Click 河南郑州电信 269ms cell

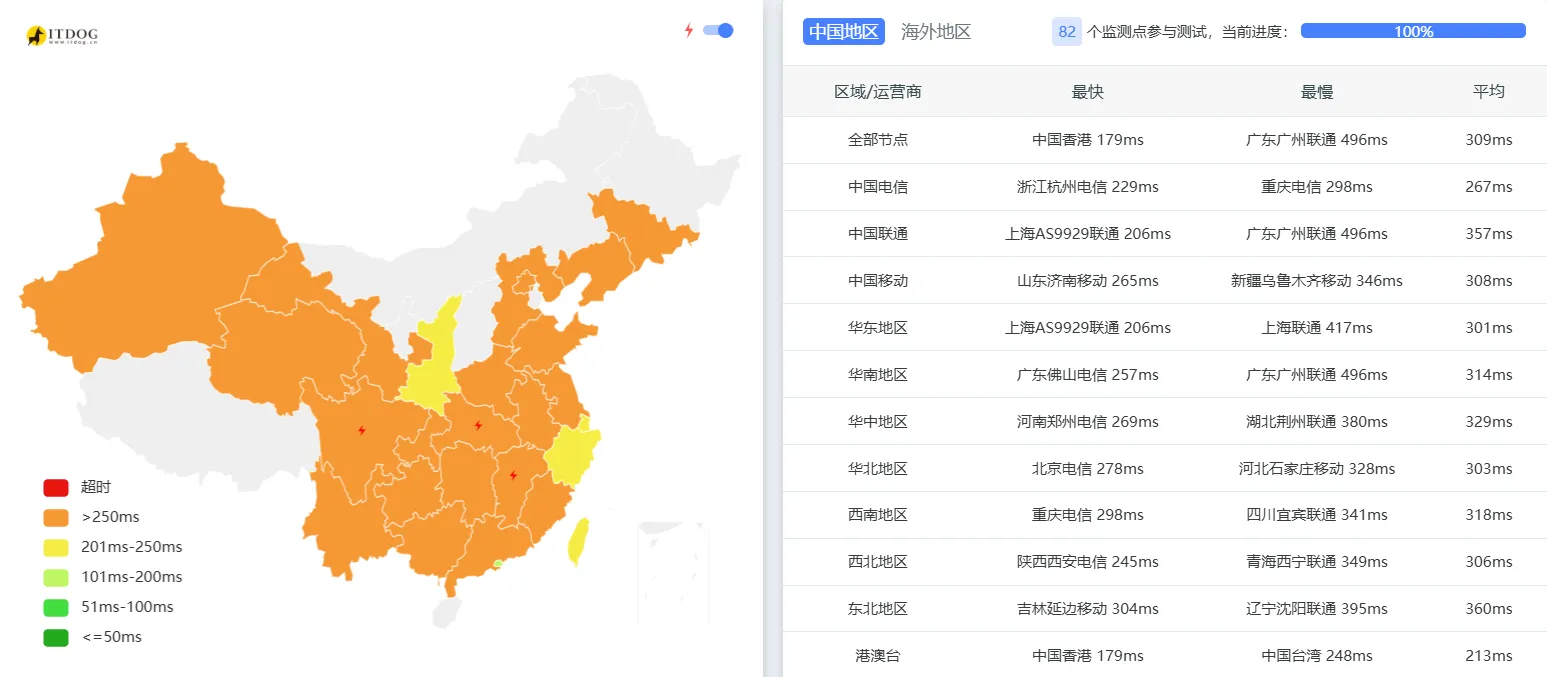[1088, 422]
